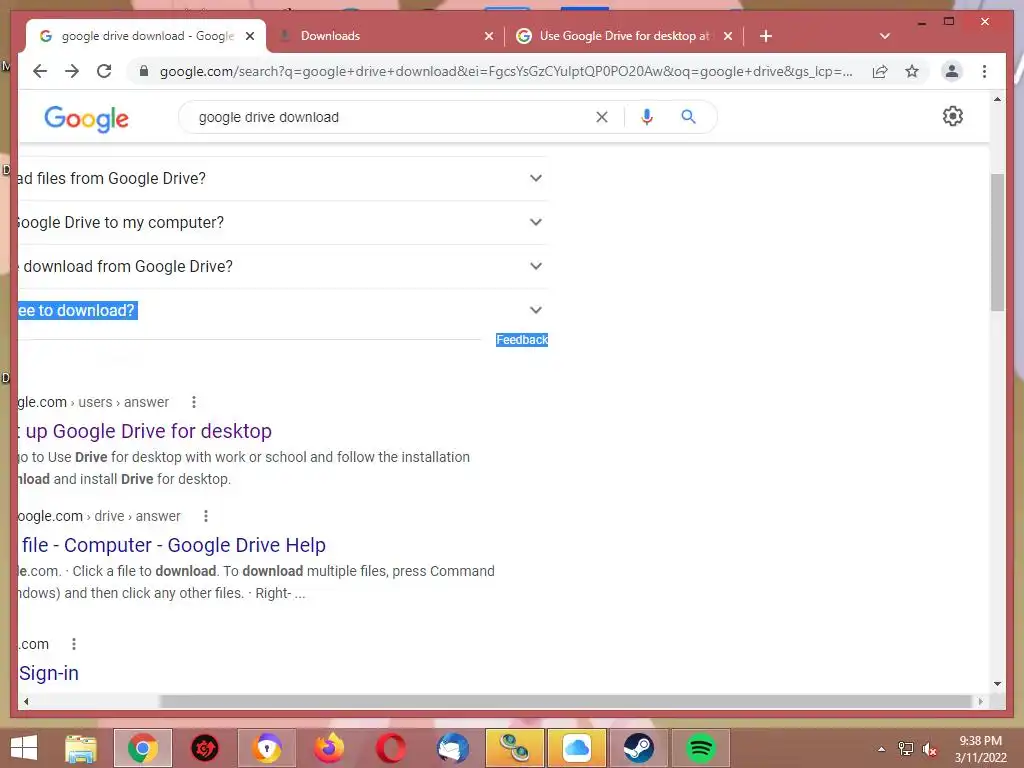1024x768 pixels.
Task: View site info via the padlock icon
Action: (x=144, y=71)
